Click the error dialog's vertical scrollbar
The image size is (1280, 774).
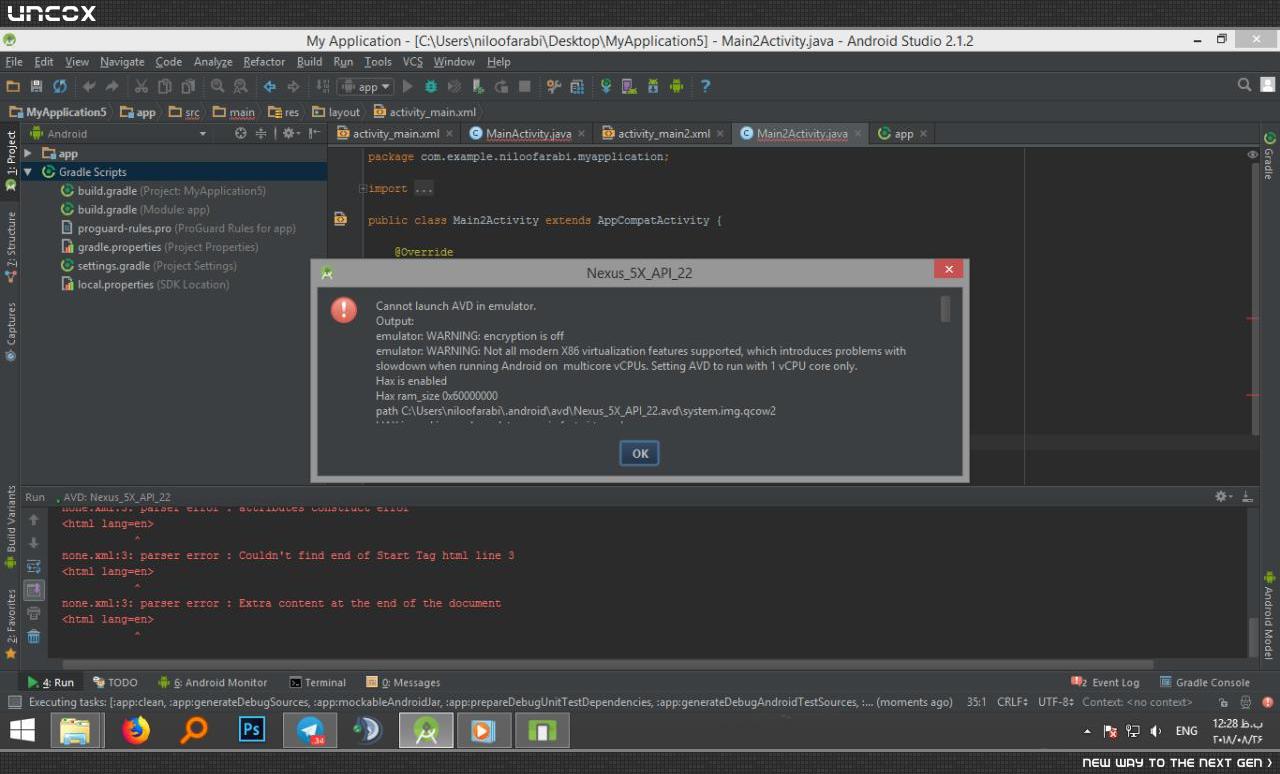point(946,309)
